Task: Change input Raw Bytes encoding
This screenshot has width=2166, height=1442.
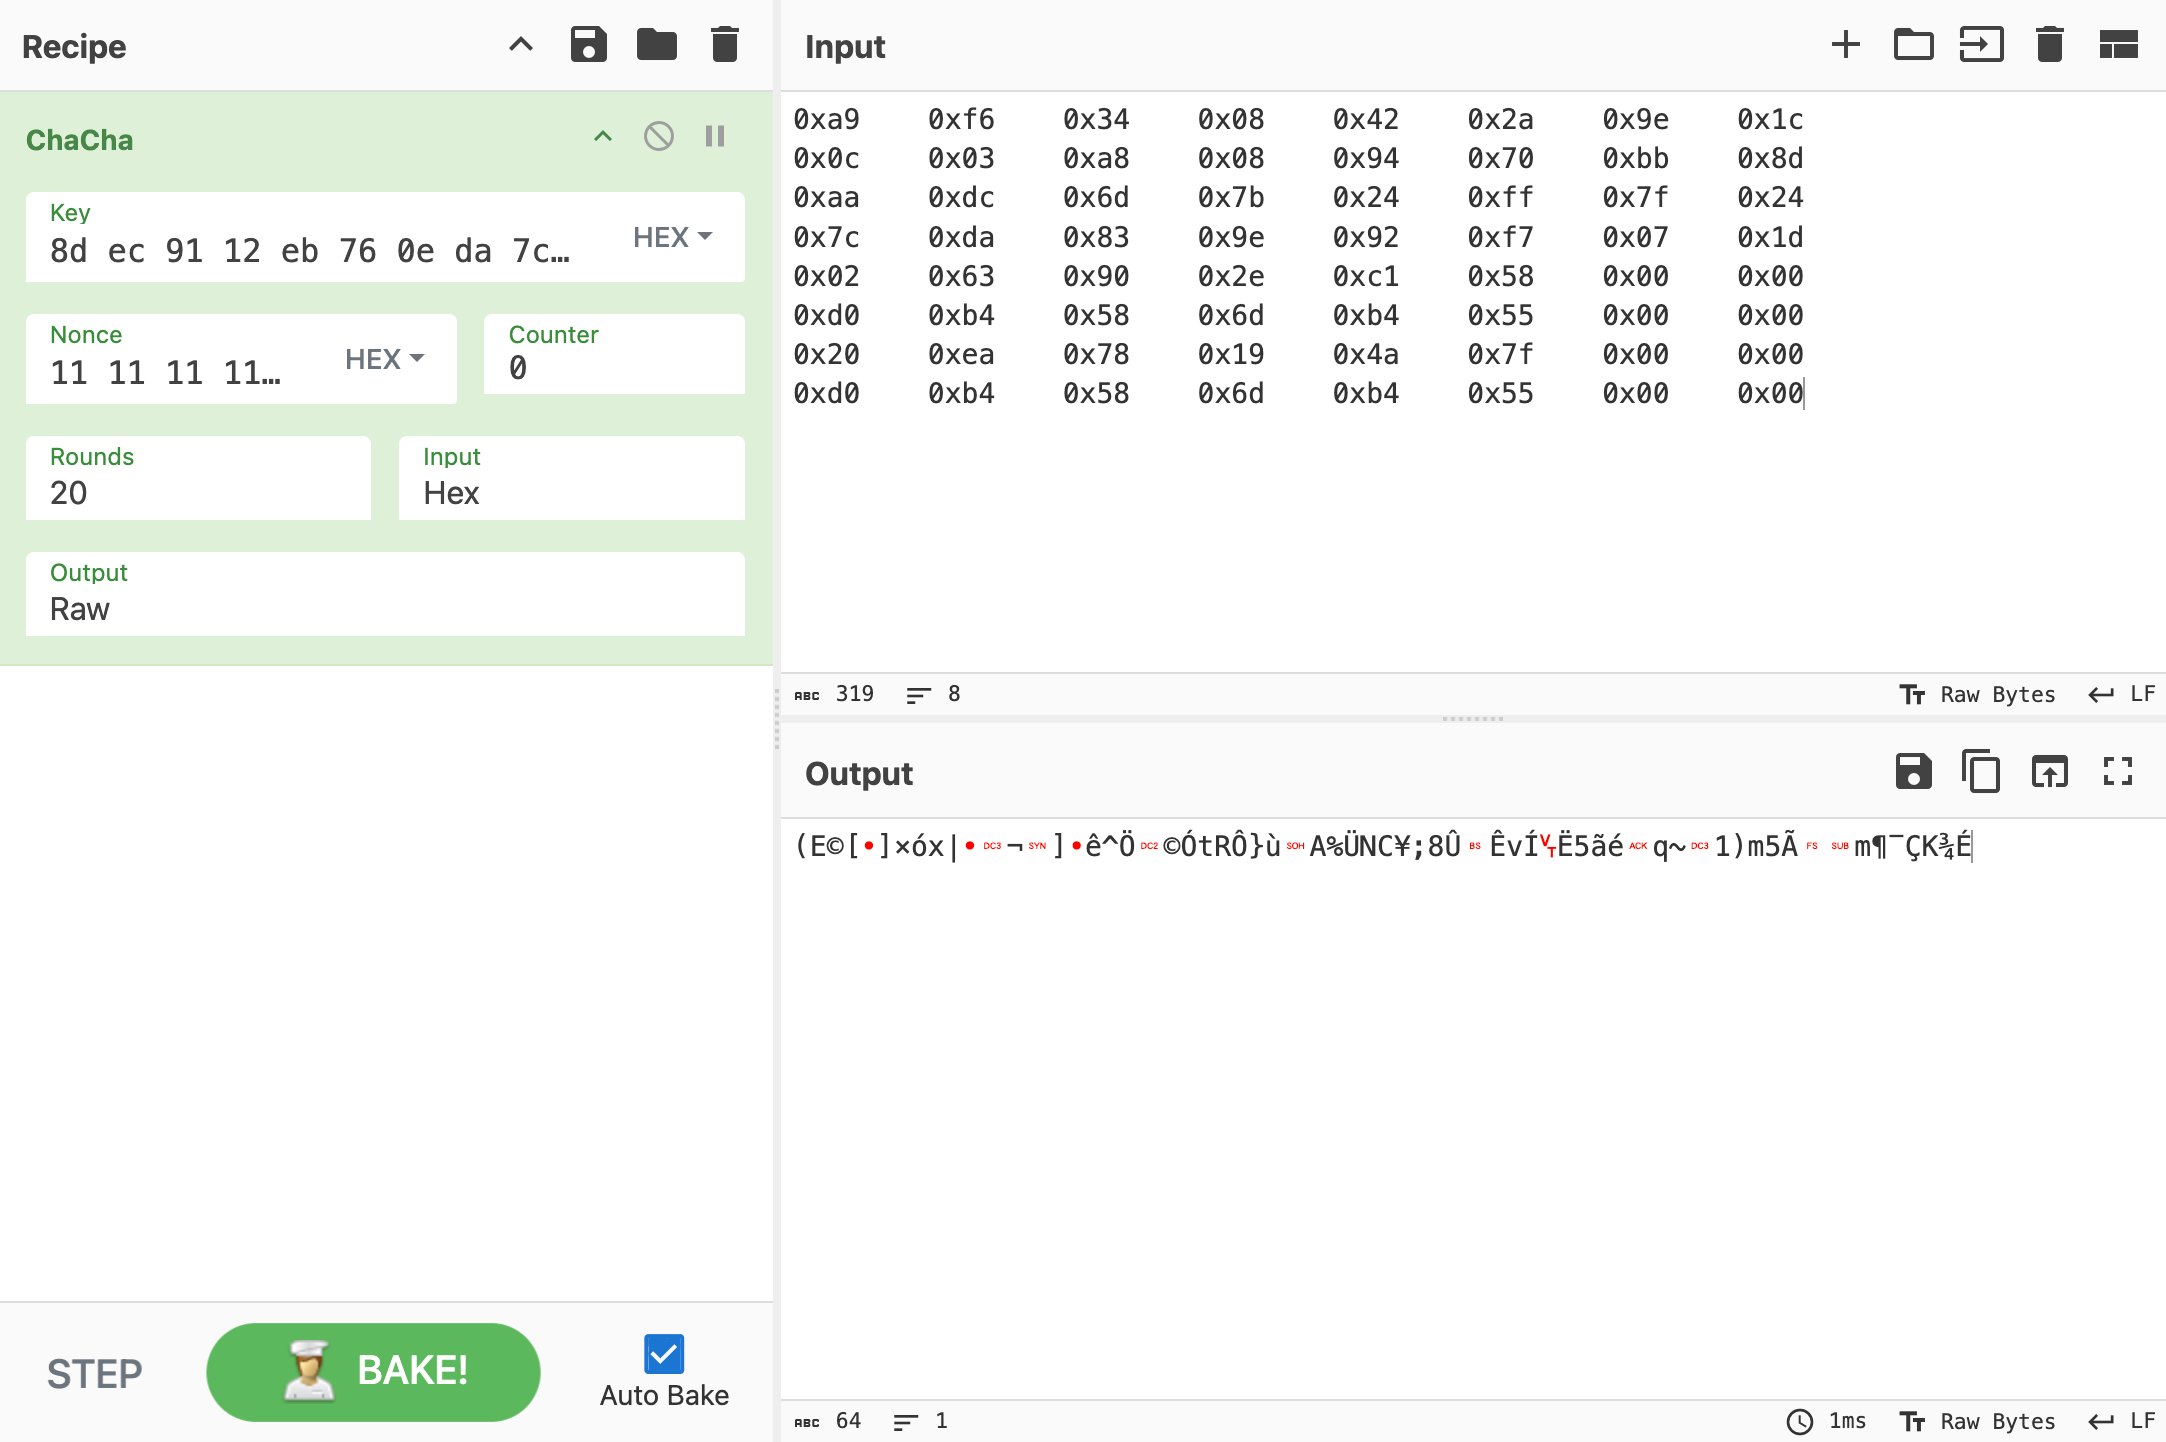Action: (x=1978, y=694)
